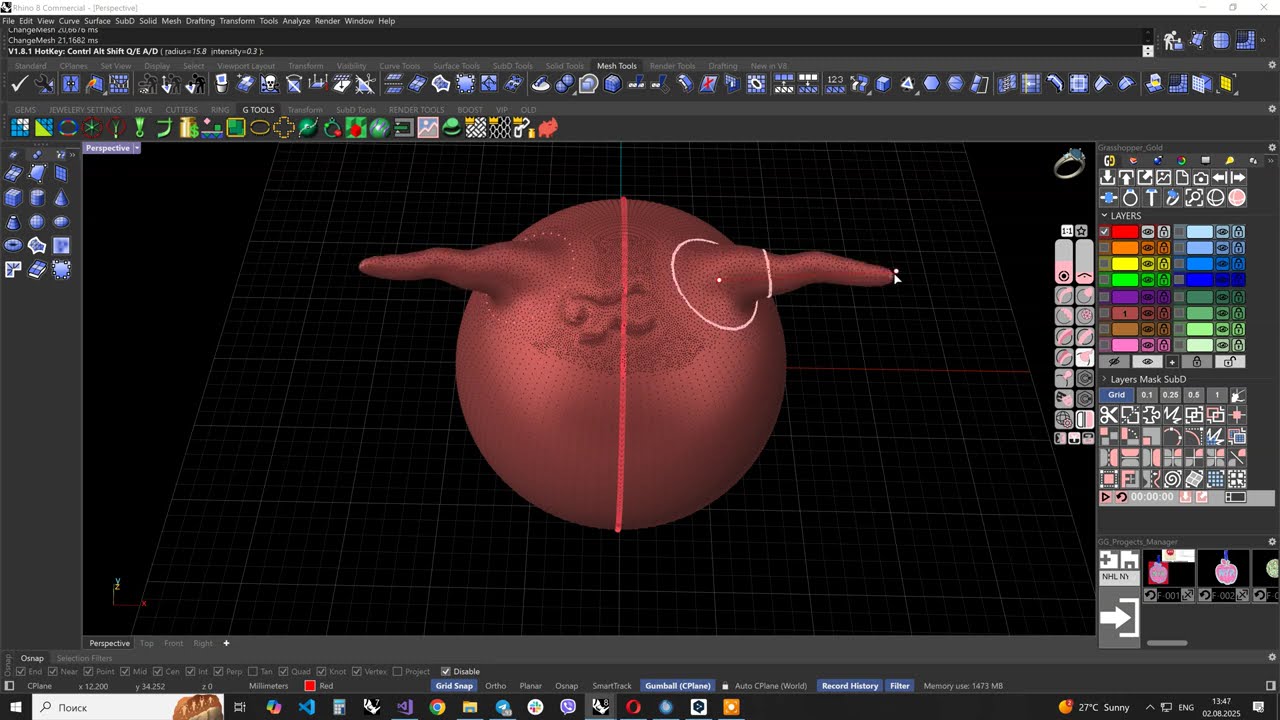The image size is (1280, 720).
Task: Click the running figure icon at top right
Action: click(x=1173, y=41)
